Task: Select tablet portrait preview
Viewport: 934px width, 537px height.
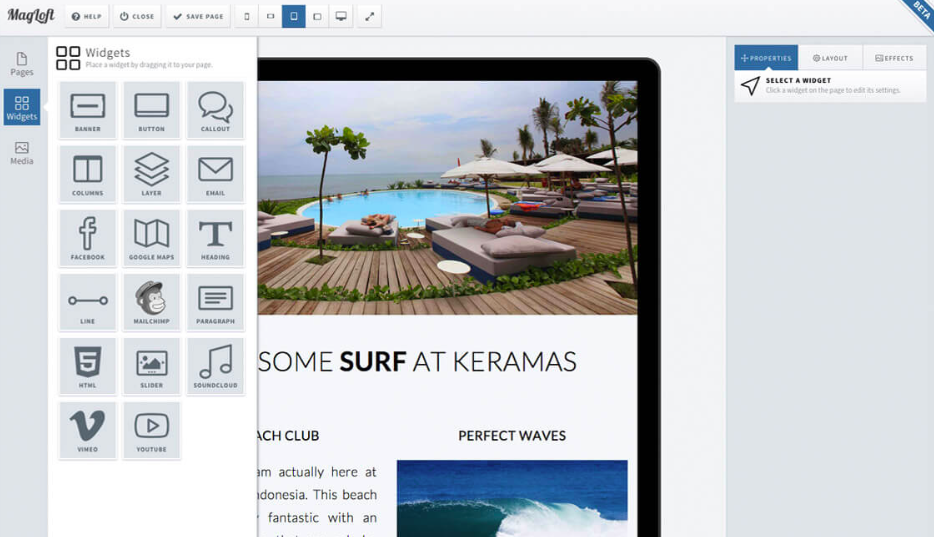Action: coord(294,17)
